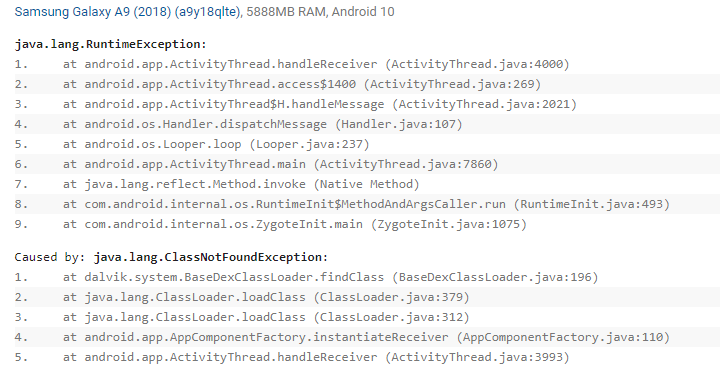Click the Looper.loop stack frame line
This screenshot has height=387, width=720.
(x=367, y=144)
